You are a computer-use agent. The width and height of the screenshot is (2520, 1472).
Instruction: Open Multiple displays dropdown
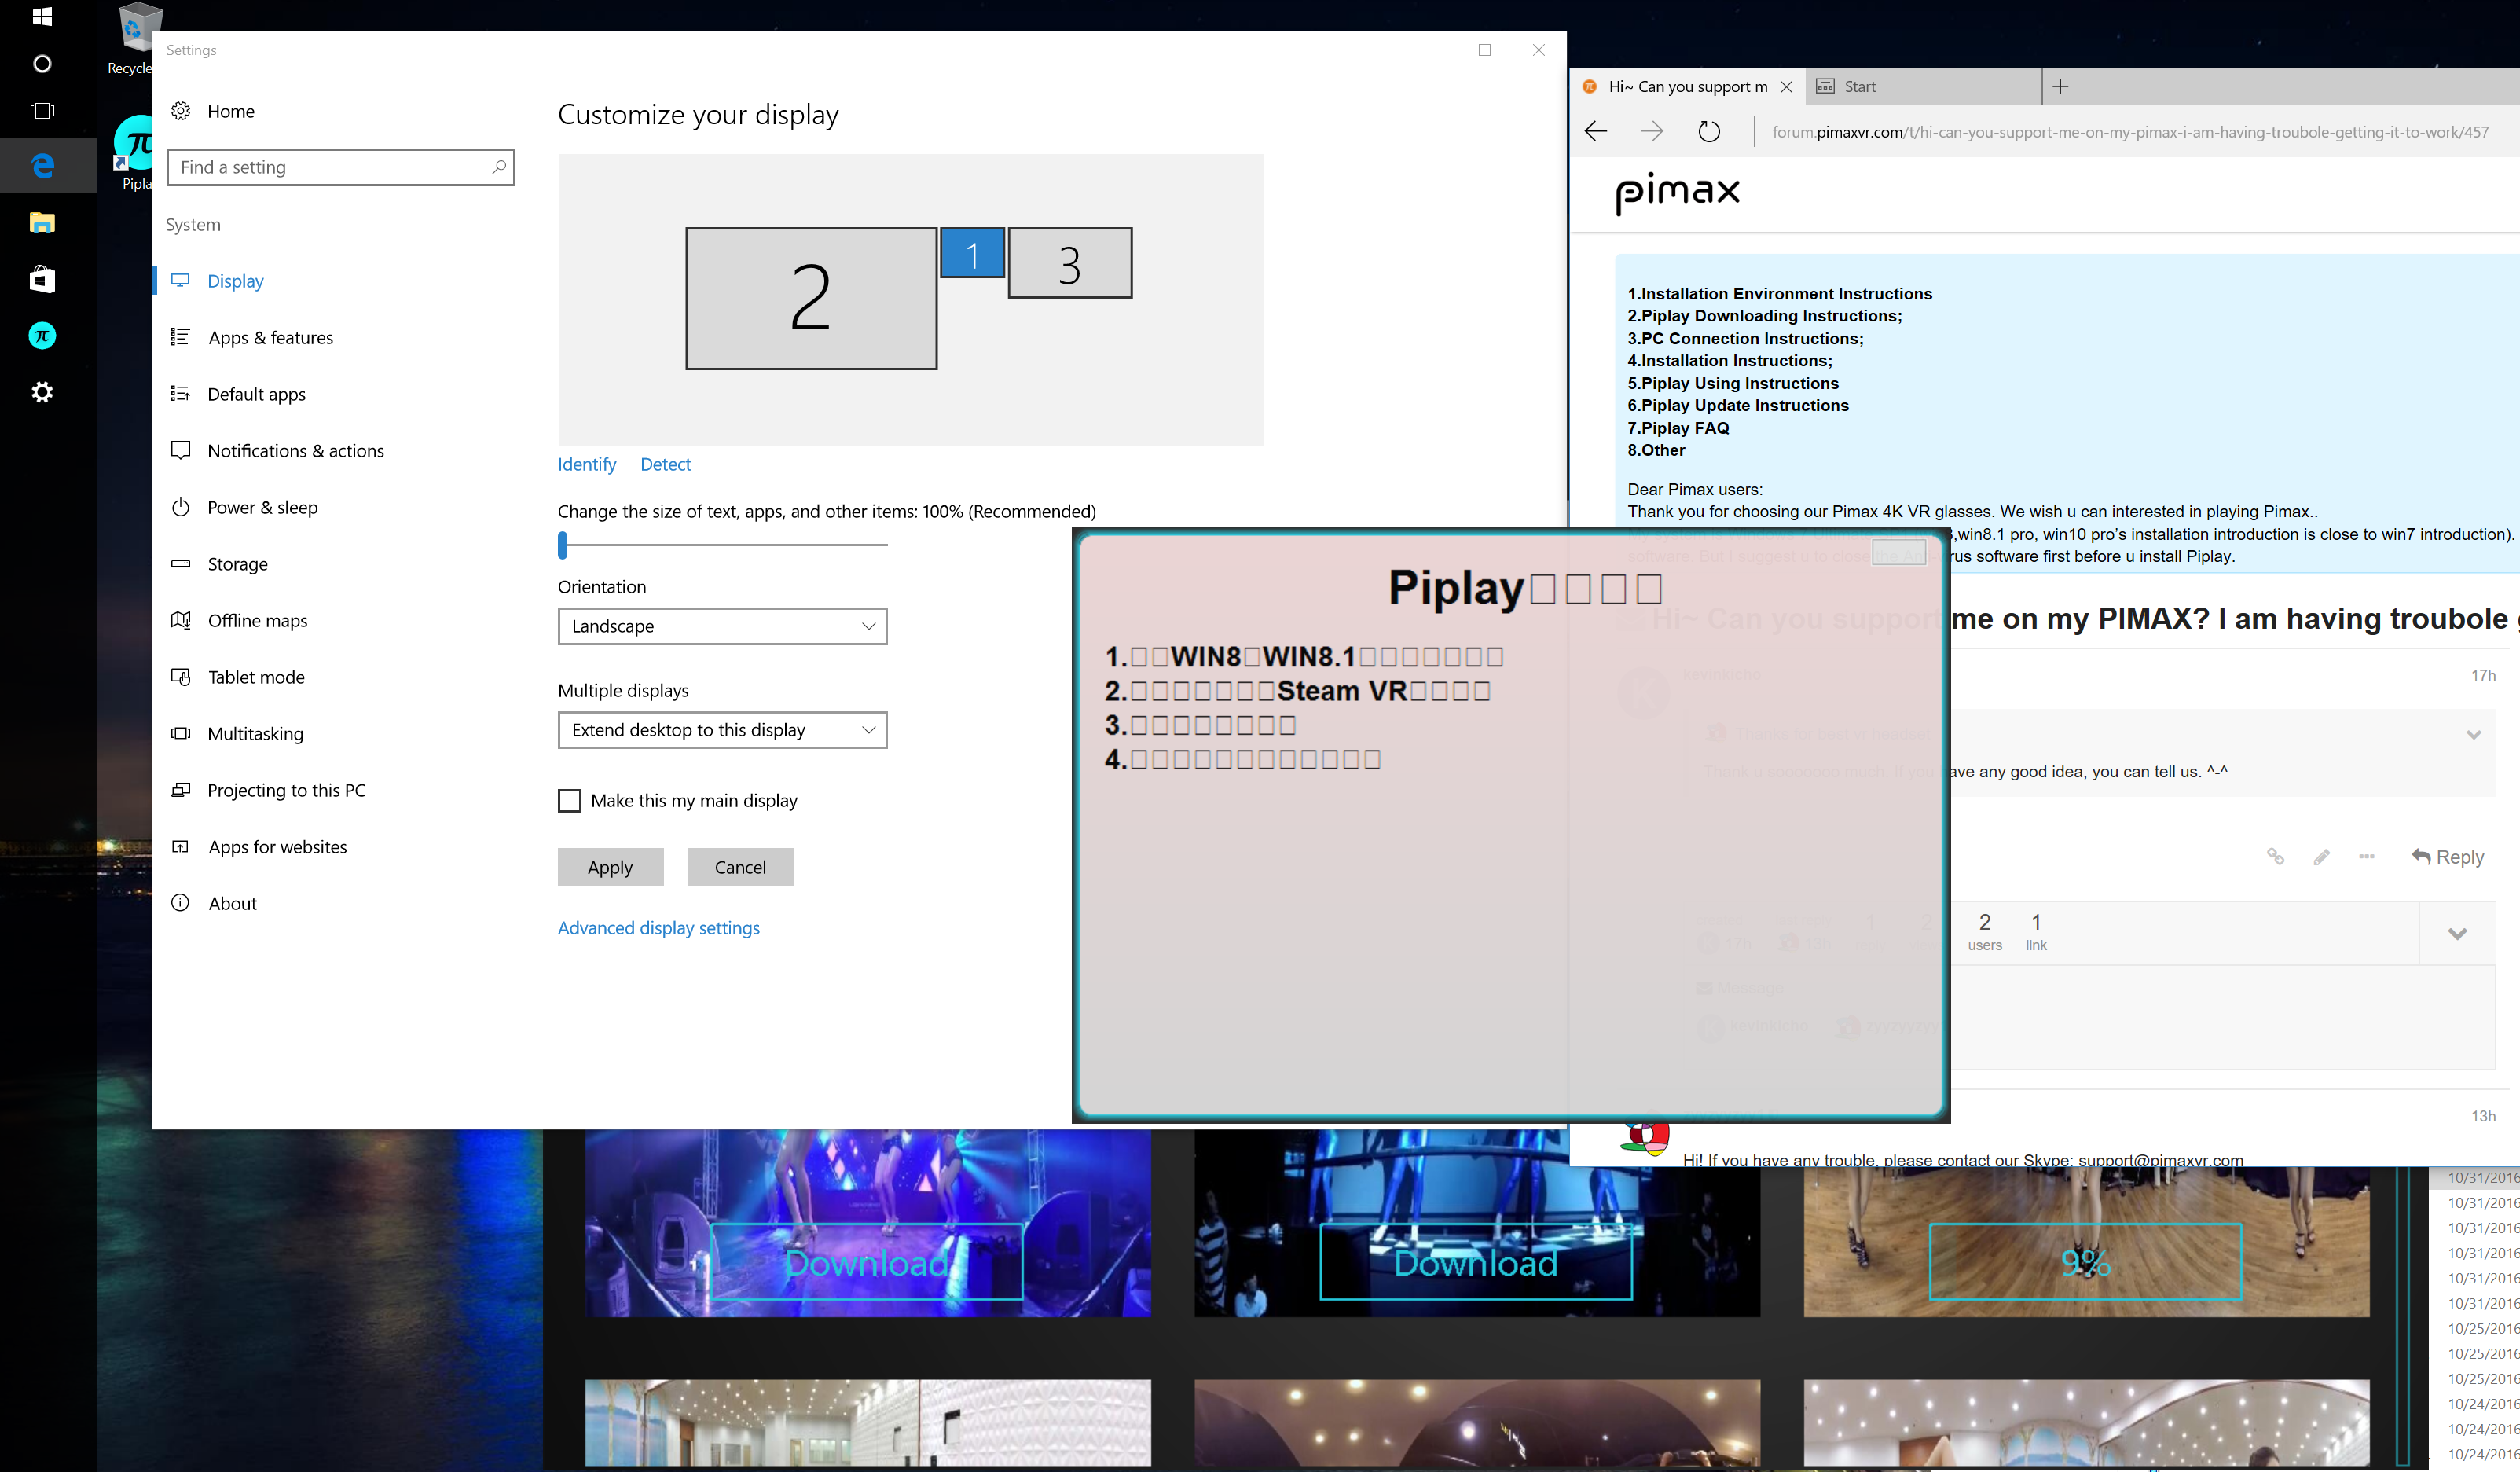pos(722,730)
